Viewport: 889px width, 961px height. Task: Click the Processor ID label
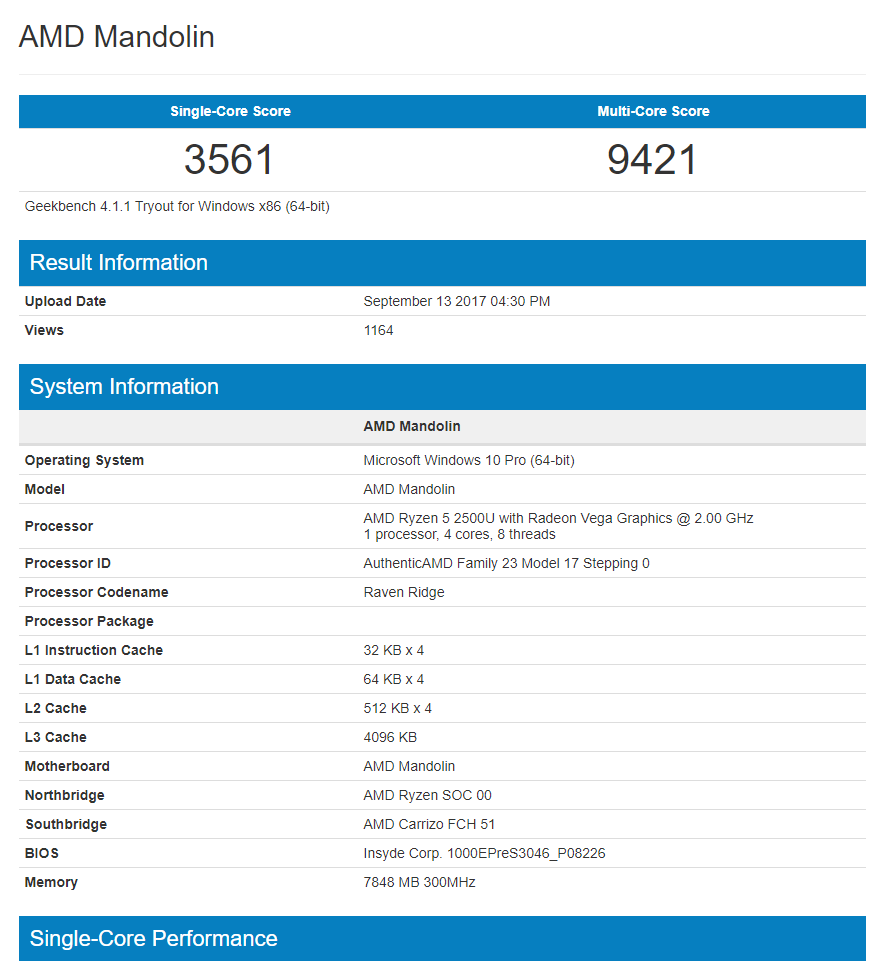tap(67, 563)
